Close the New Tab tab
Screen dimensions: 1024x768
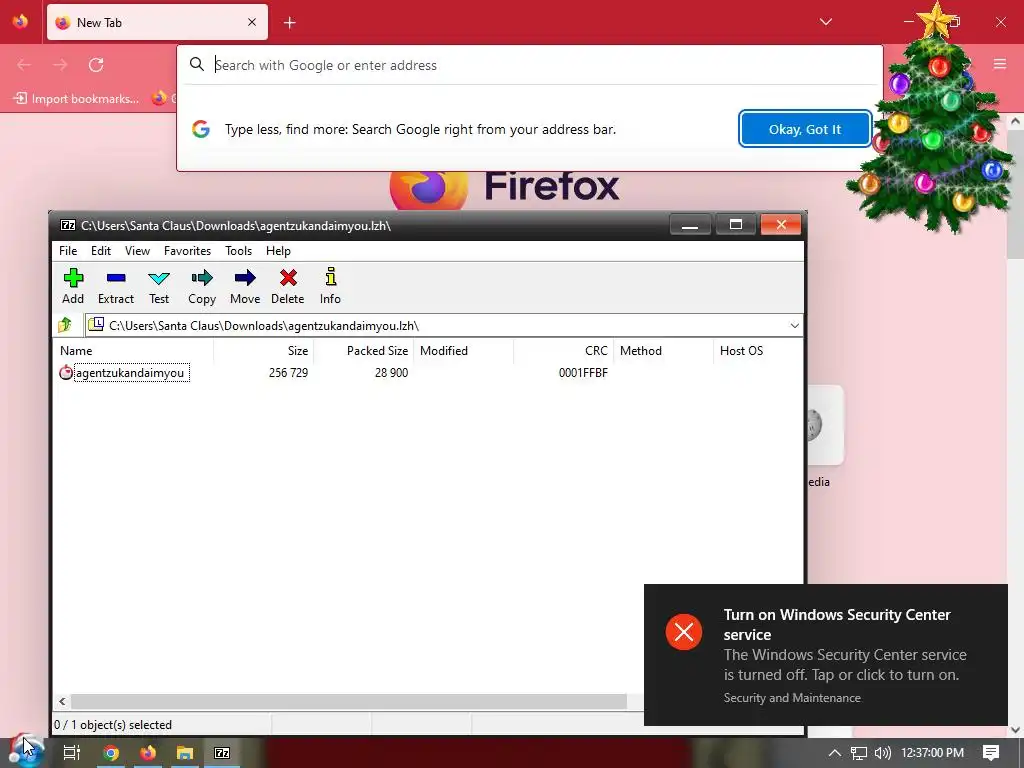coord(252,22)
